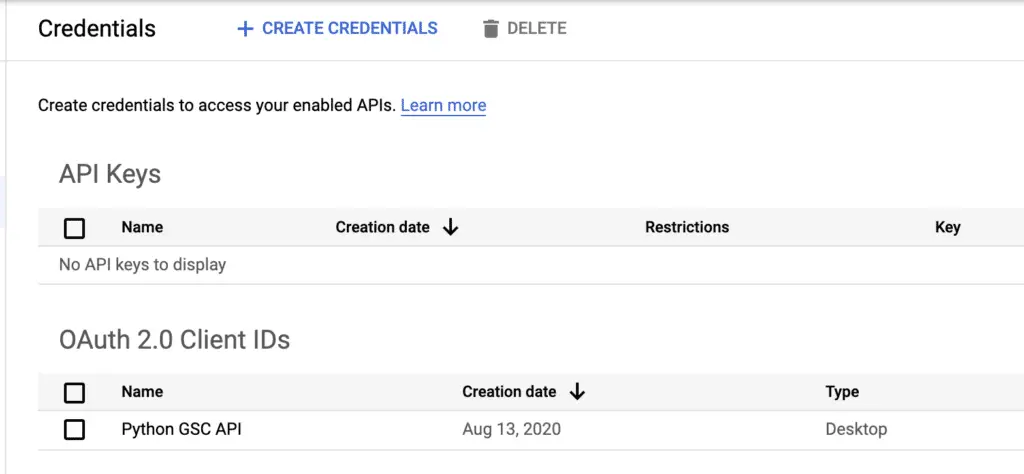Click the trash can Delete icon

tap(490, 29)
